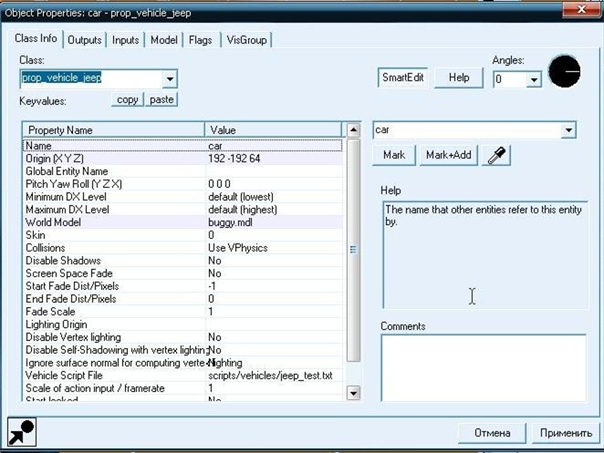Close the Object Properties window

pyautogui.click(x=582, y=9)
